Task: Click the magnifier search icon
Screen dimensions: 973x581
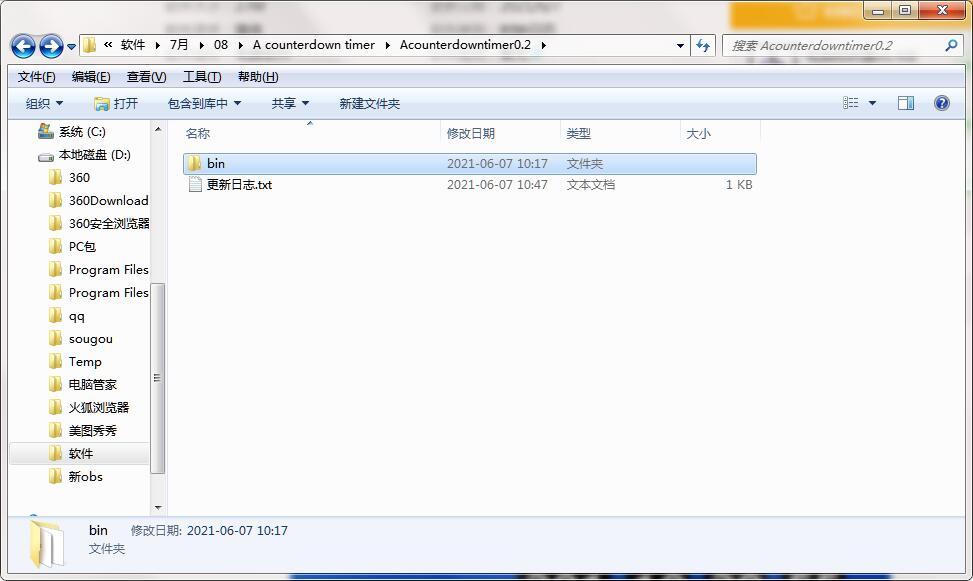Action: click(951, 45)
